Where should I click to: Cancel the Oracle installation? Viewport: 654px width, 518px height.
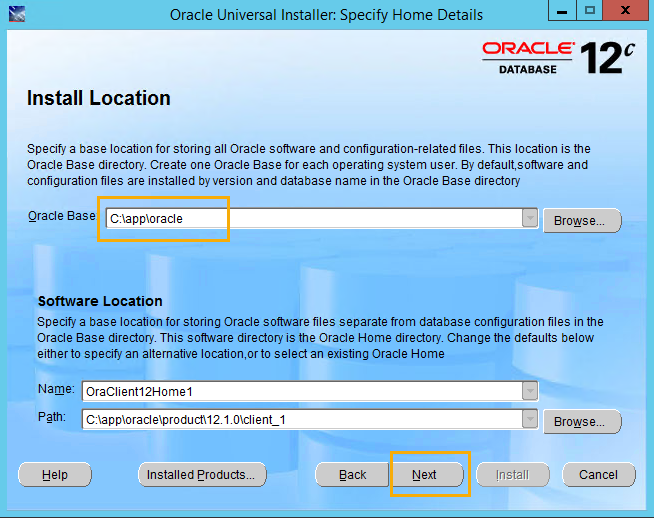tap(599, 475)
